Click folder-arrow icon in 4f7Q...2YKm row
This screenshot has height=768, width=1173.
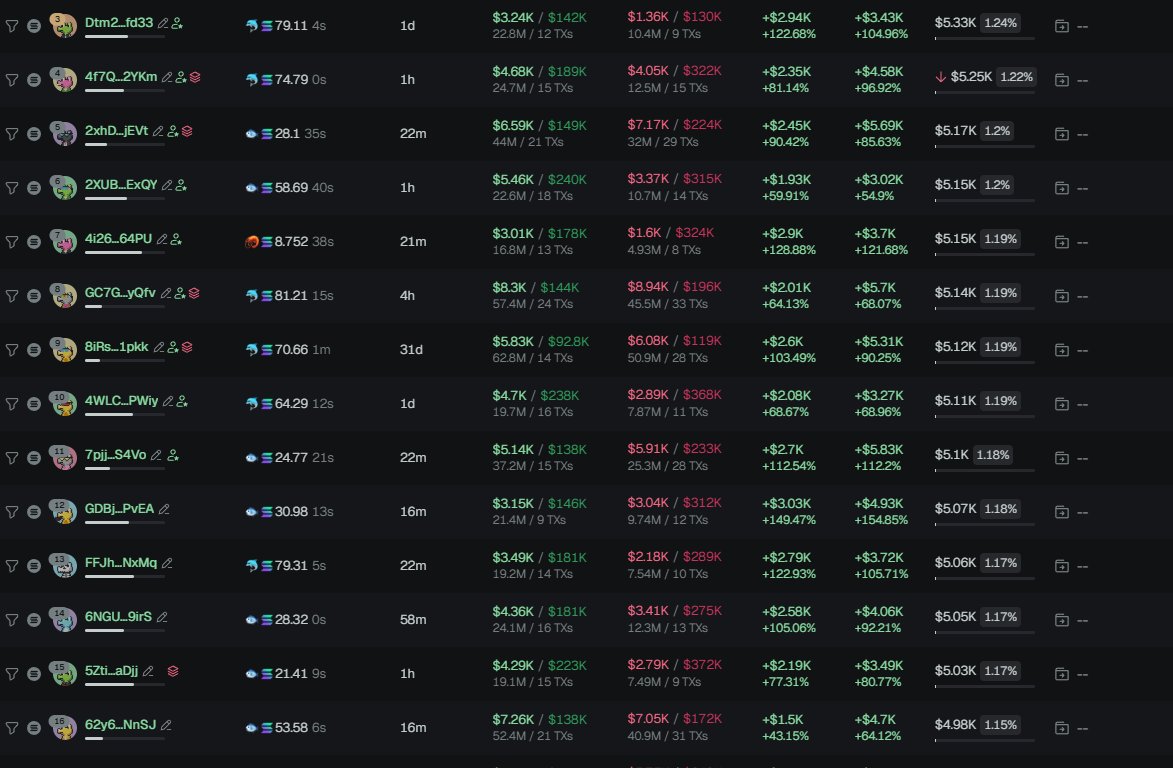(1062, 80)
